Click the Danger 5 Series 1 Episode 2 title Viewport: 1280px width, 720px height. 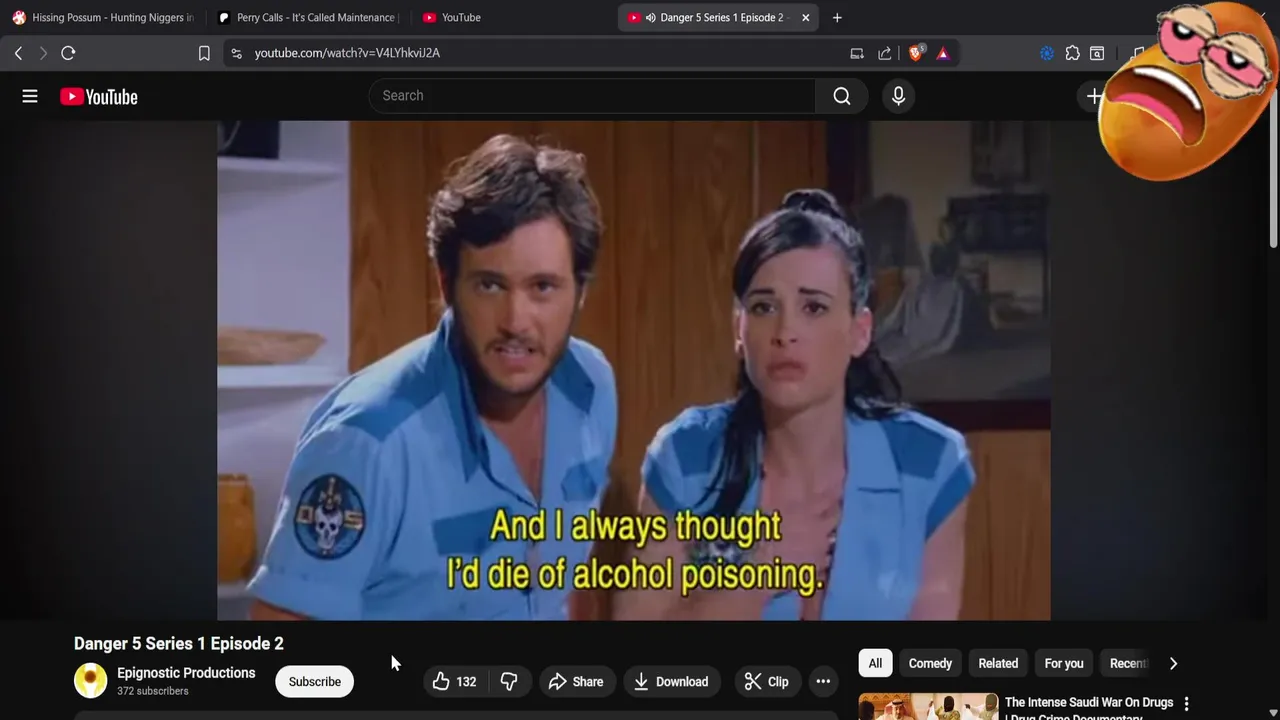[179, 643]
